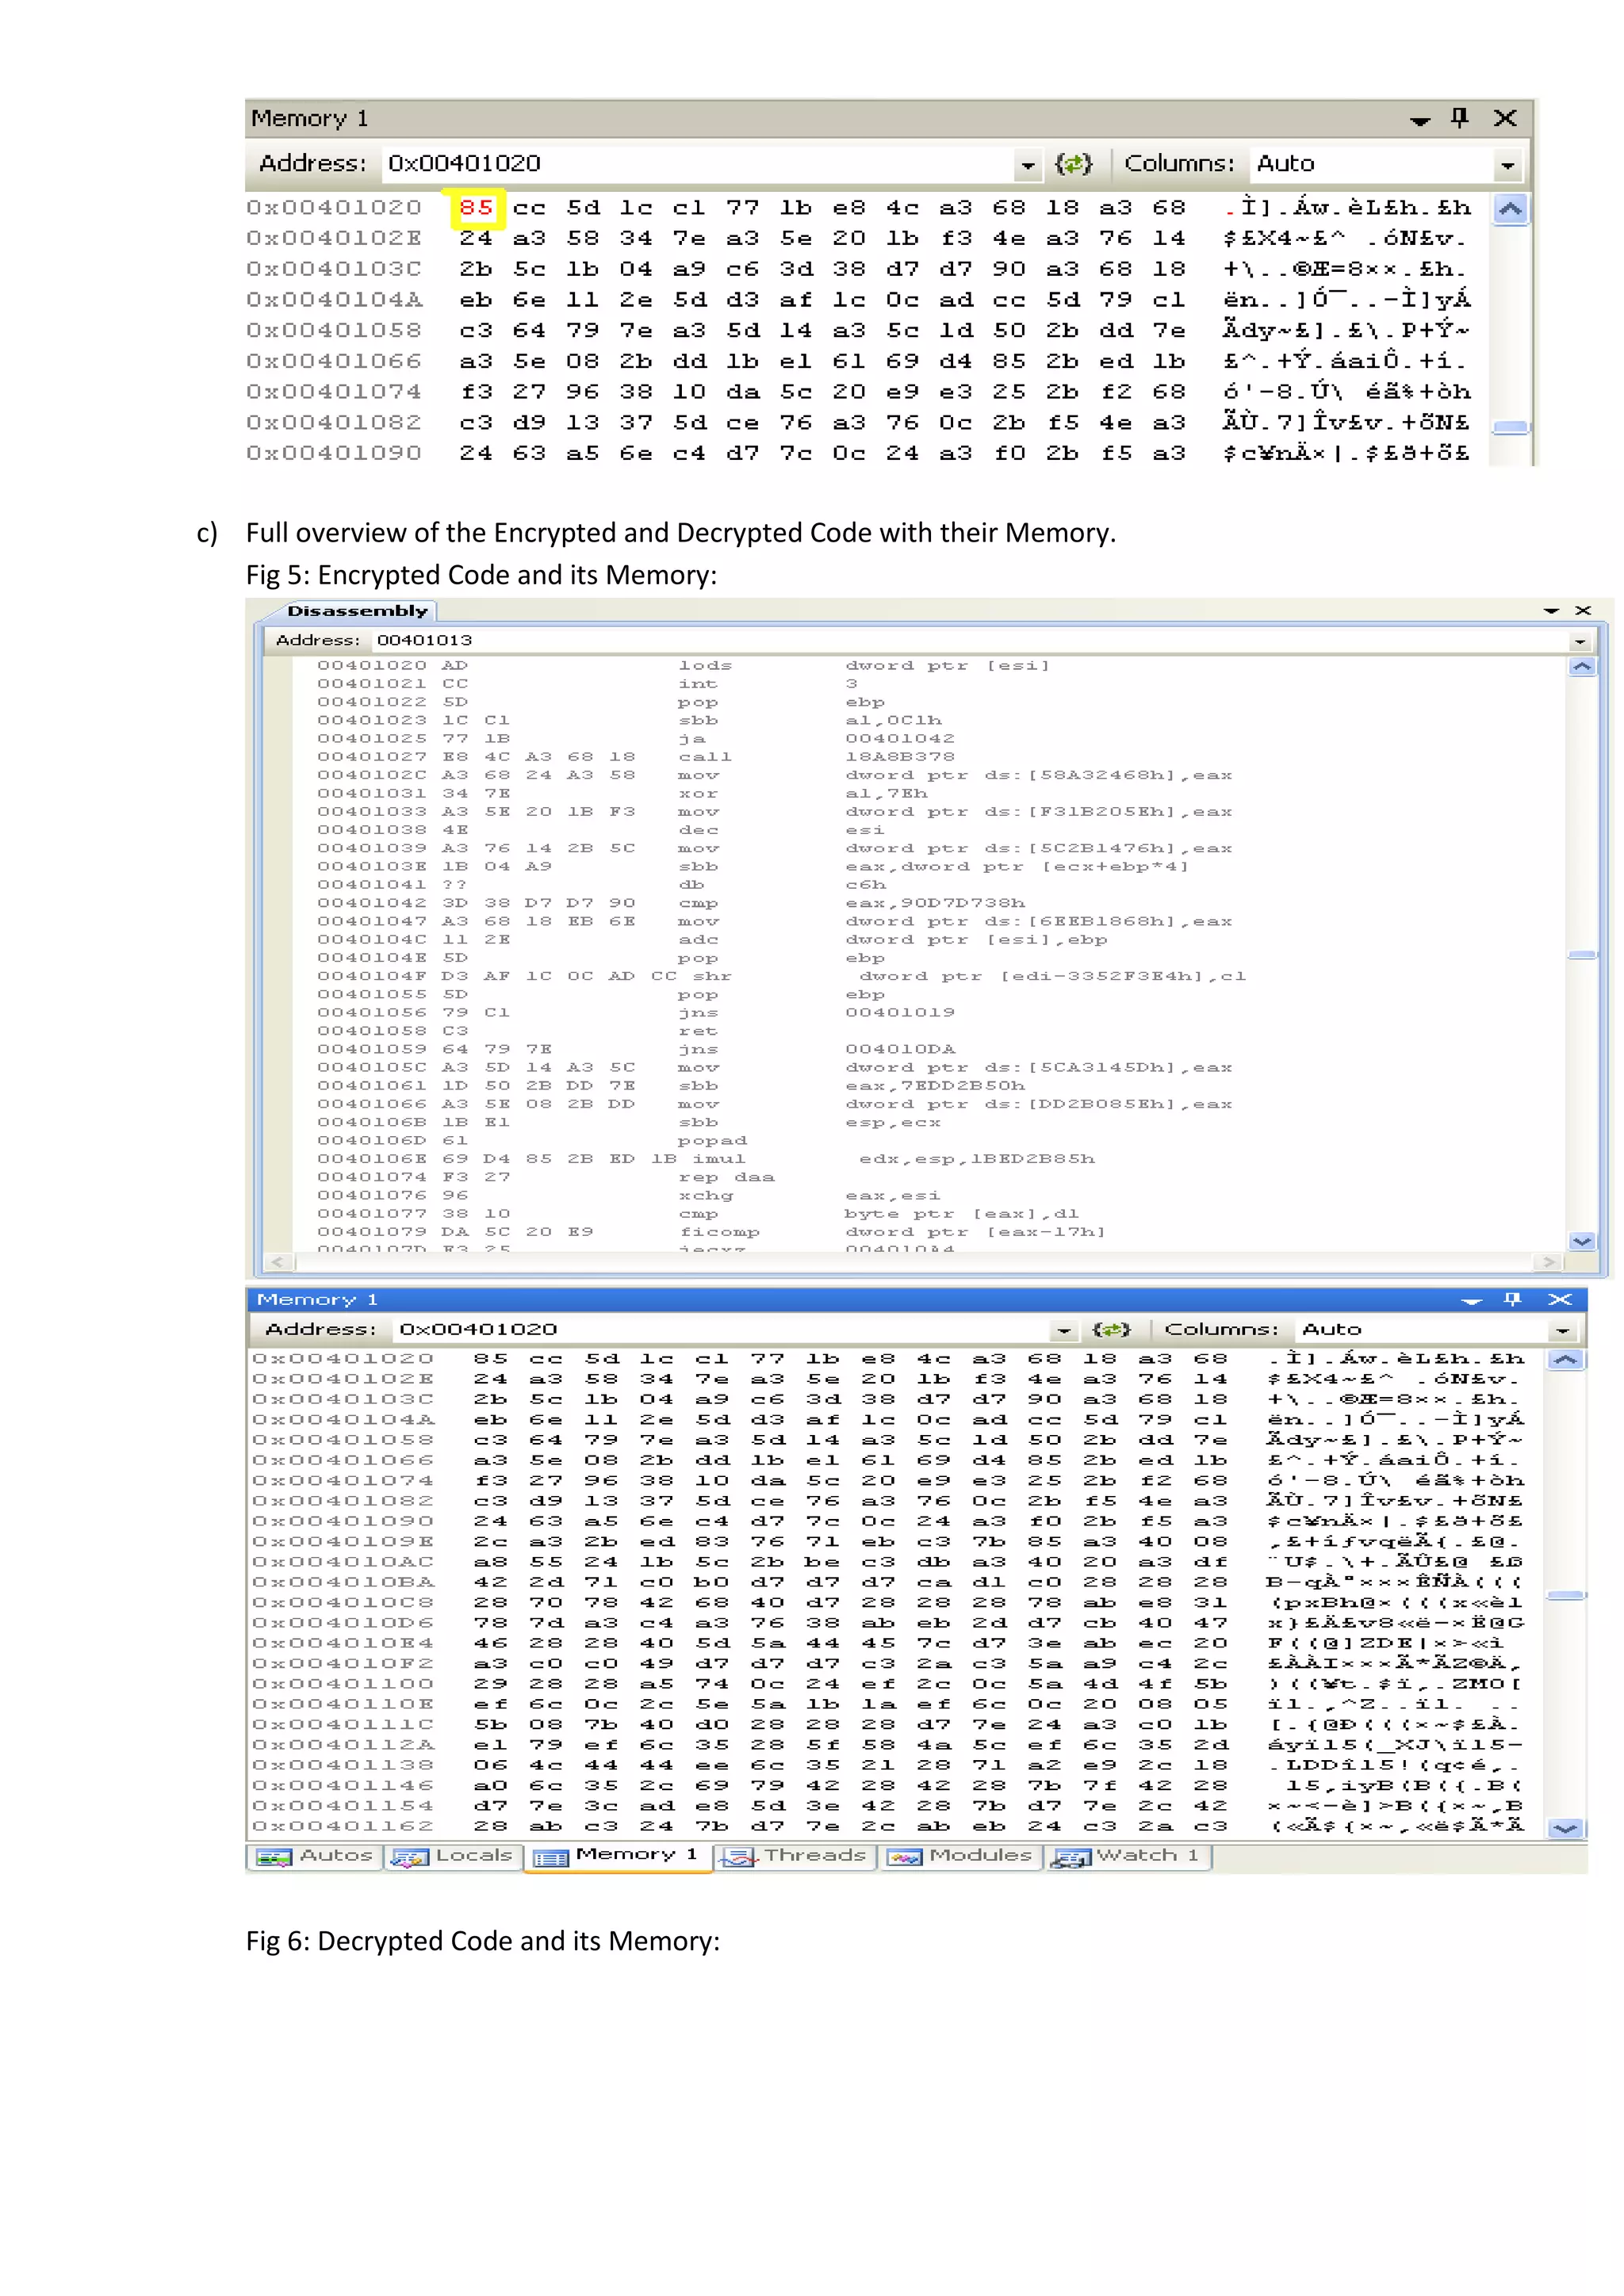
Task: Switch to the Threads tab
Action: pyautogui.click(x=797, y=1856)
